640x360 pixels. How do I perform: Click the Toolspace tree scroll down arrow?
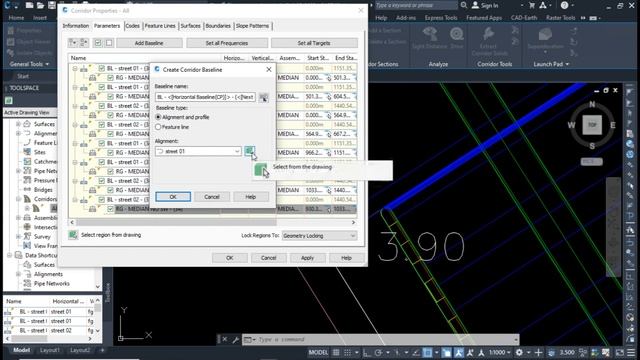pyautogui.click(x=98, y=287)
